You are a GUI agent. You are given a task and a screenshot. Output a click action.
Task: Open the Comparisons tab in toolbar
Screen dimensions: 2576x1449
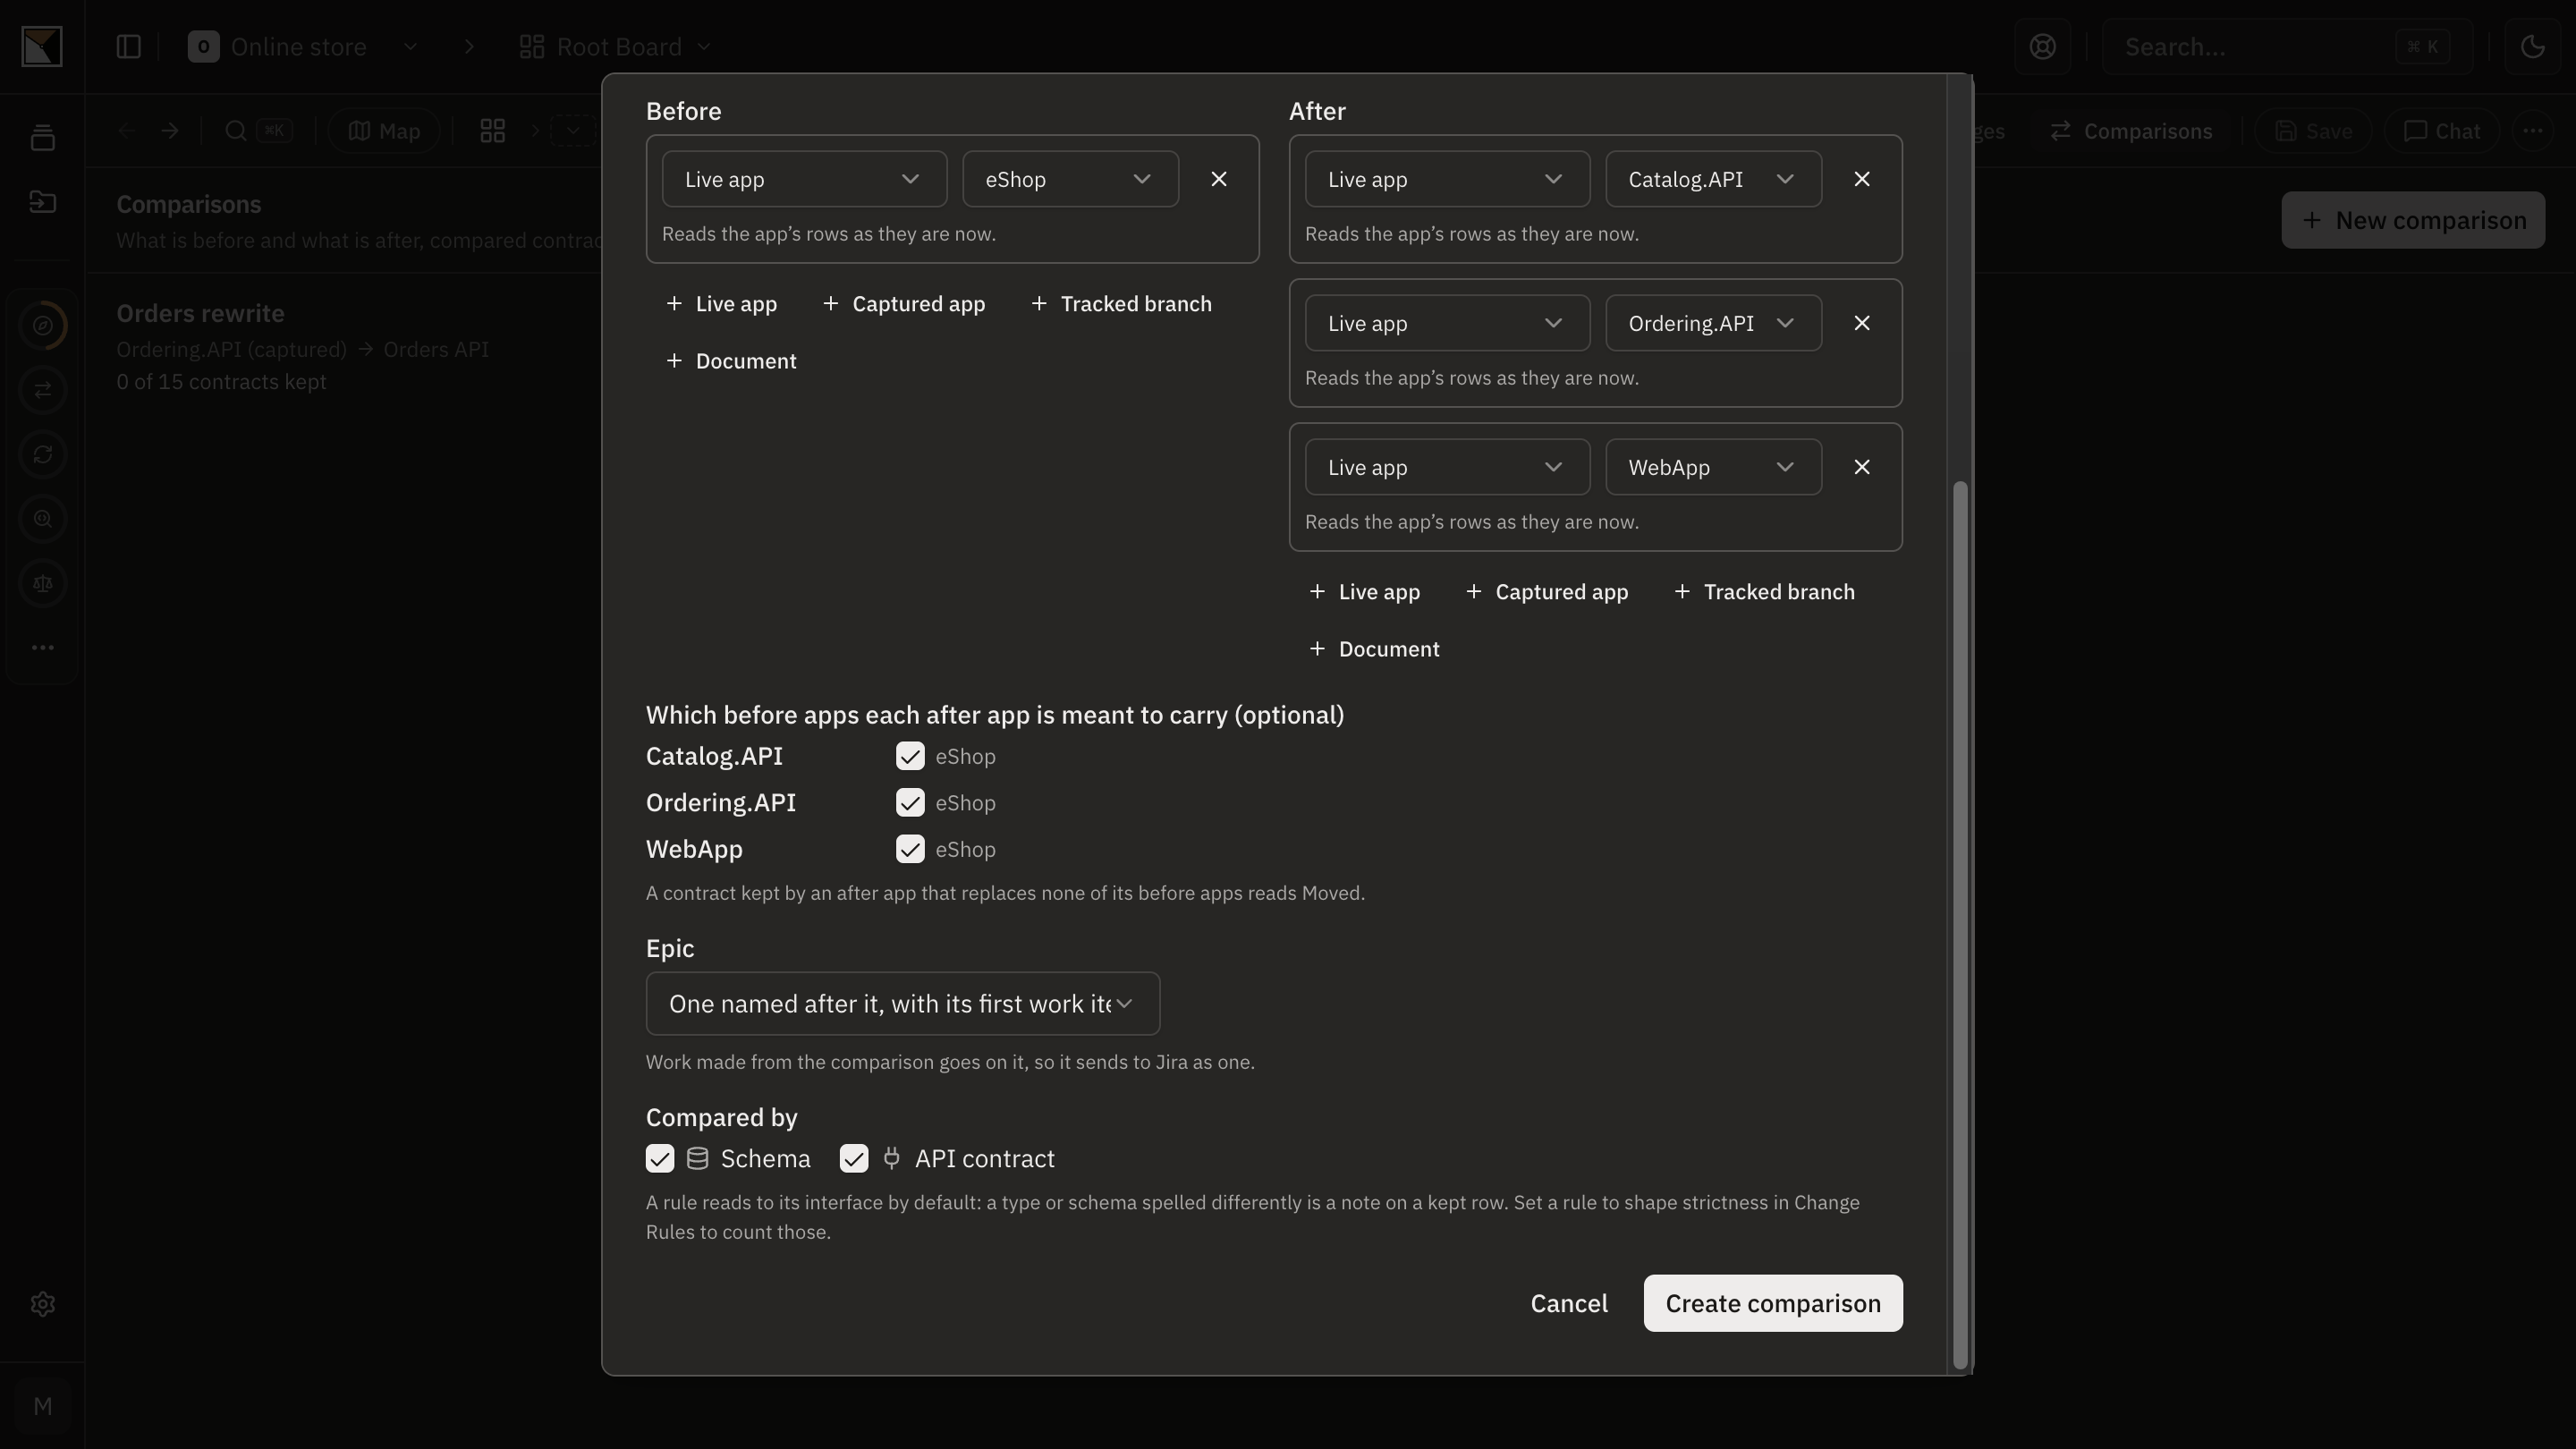coord(2131,131)
